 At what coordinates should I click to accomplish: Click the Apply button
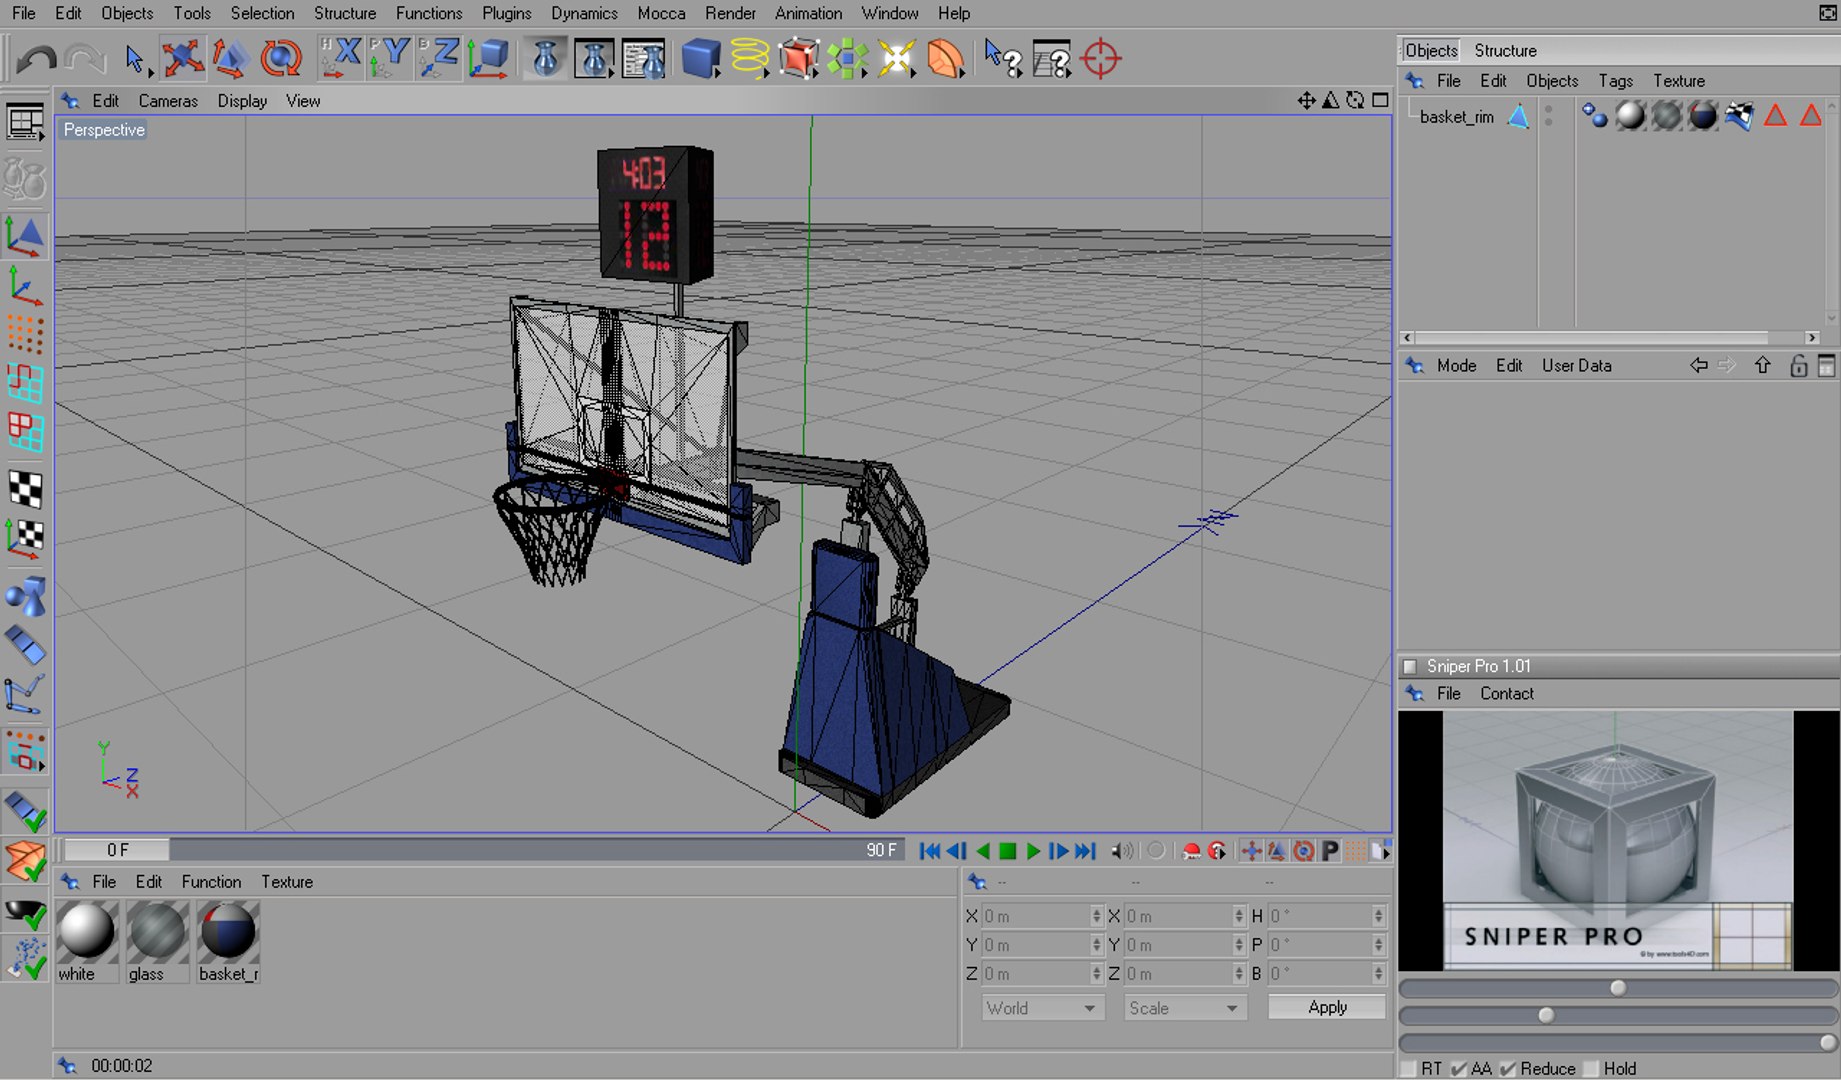pyautogui.click(x=1327, y=1007)
